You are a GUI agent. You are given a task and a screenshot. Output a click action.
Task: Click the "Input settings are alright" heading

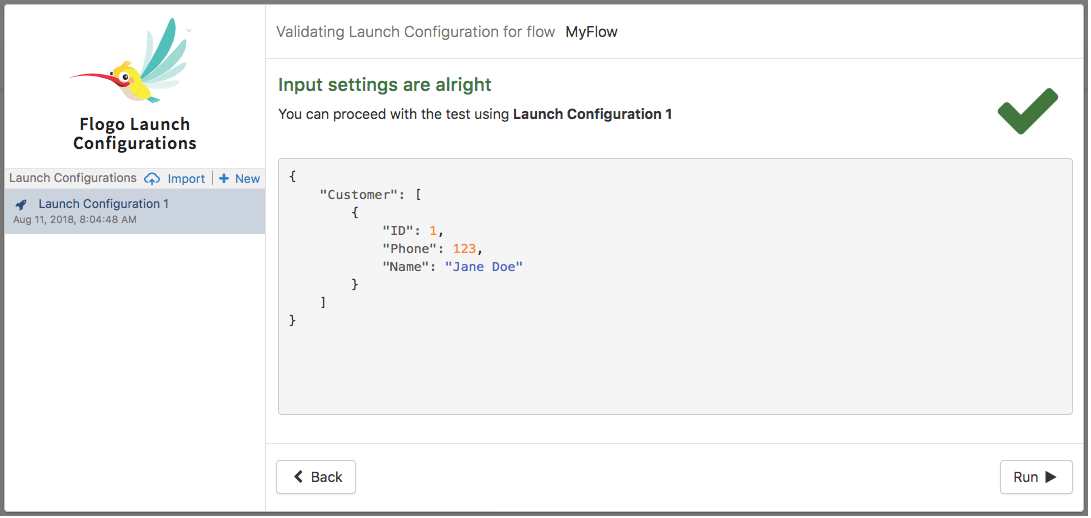(385, 86)
